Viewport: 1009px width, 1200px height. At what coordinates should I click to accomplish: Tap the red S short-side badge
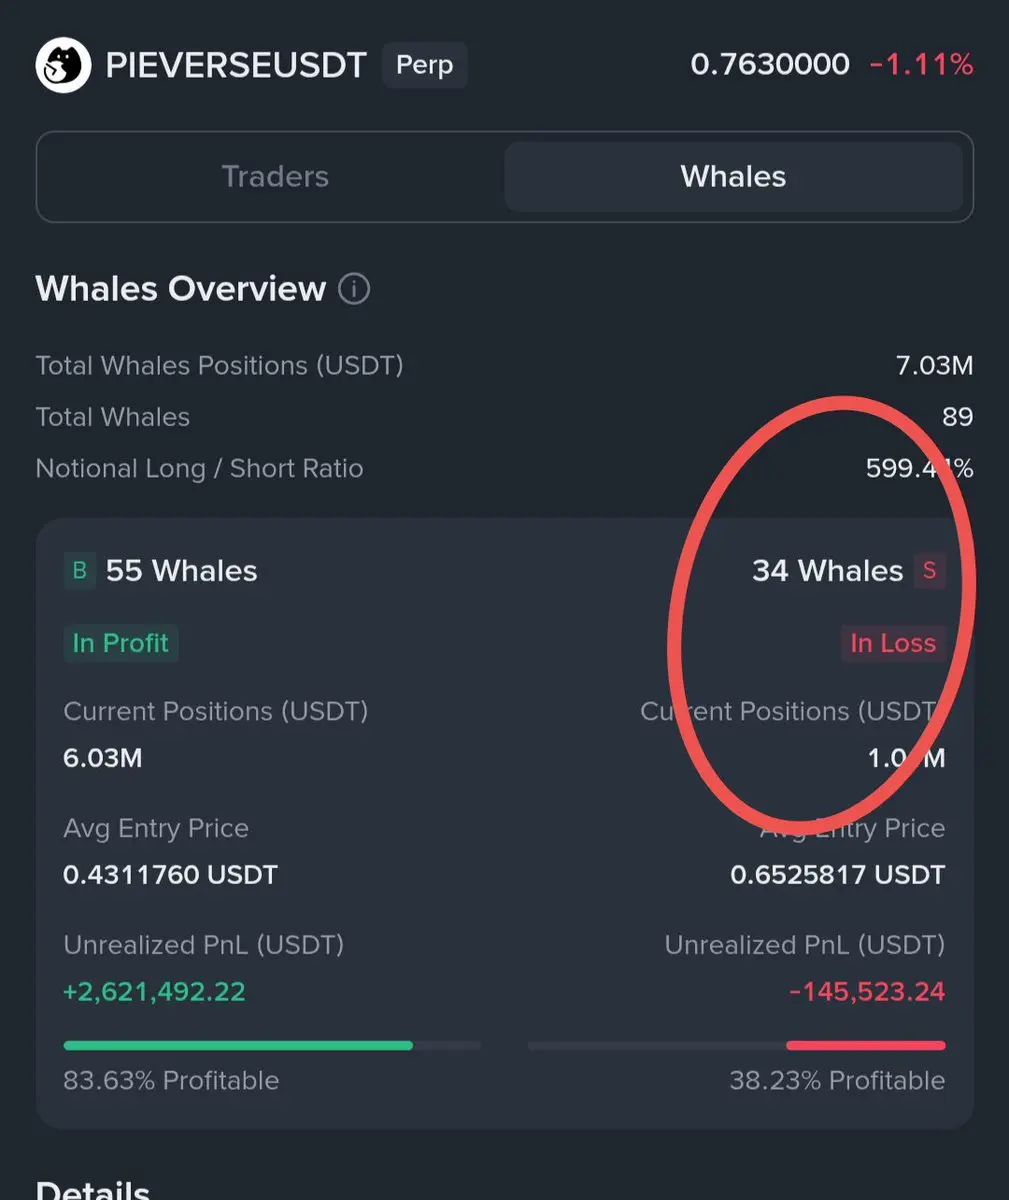929,571
